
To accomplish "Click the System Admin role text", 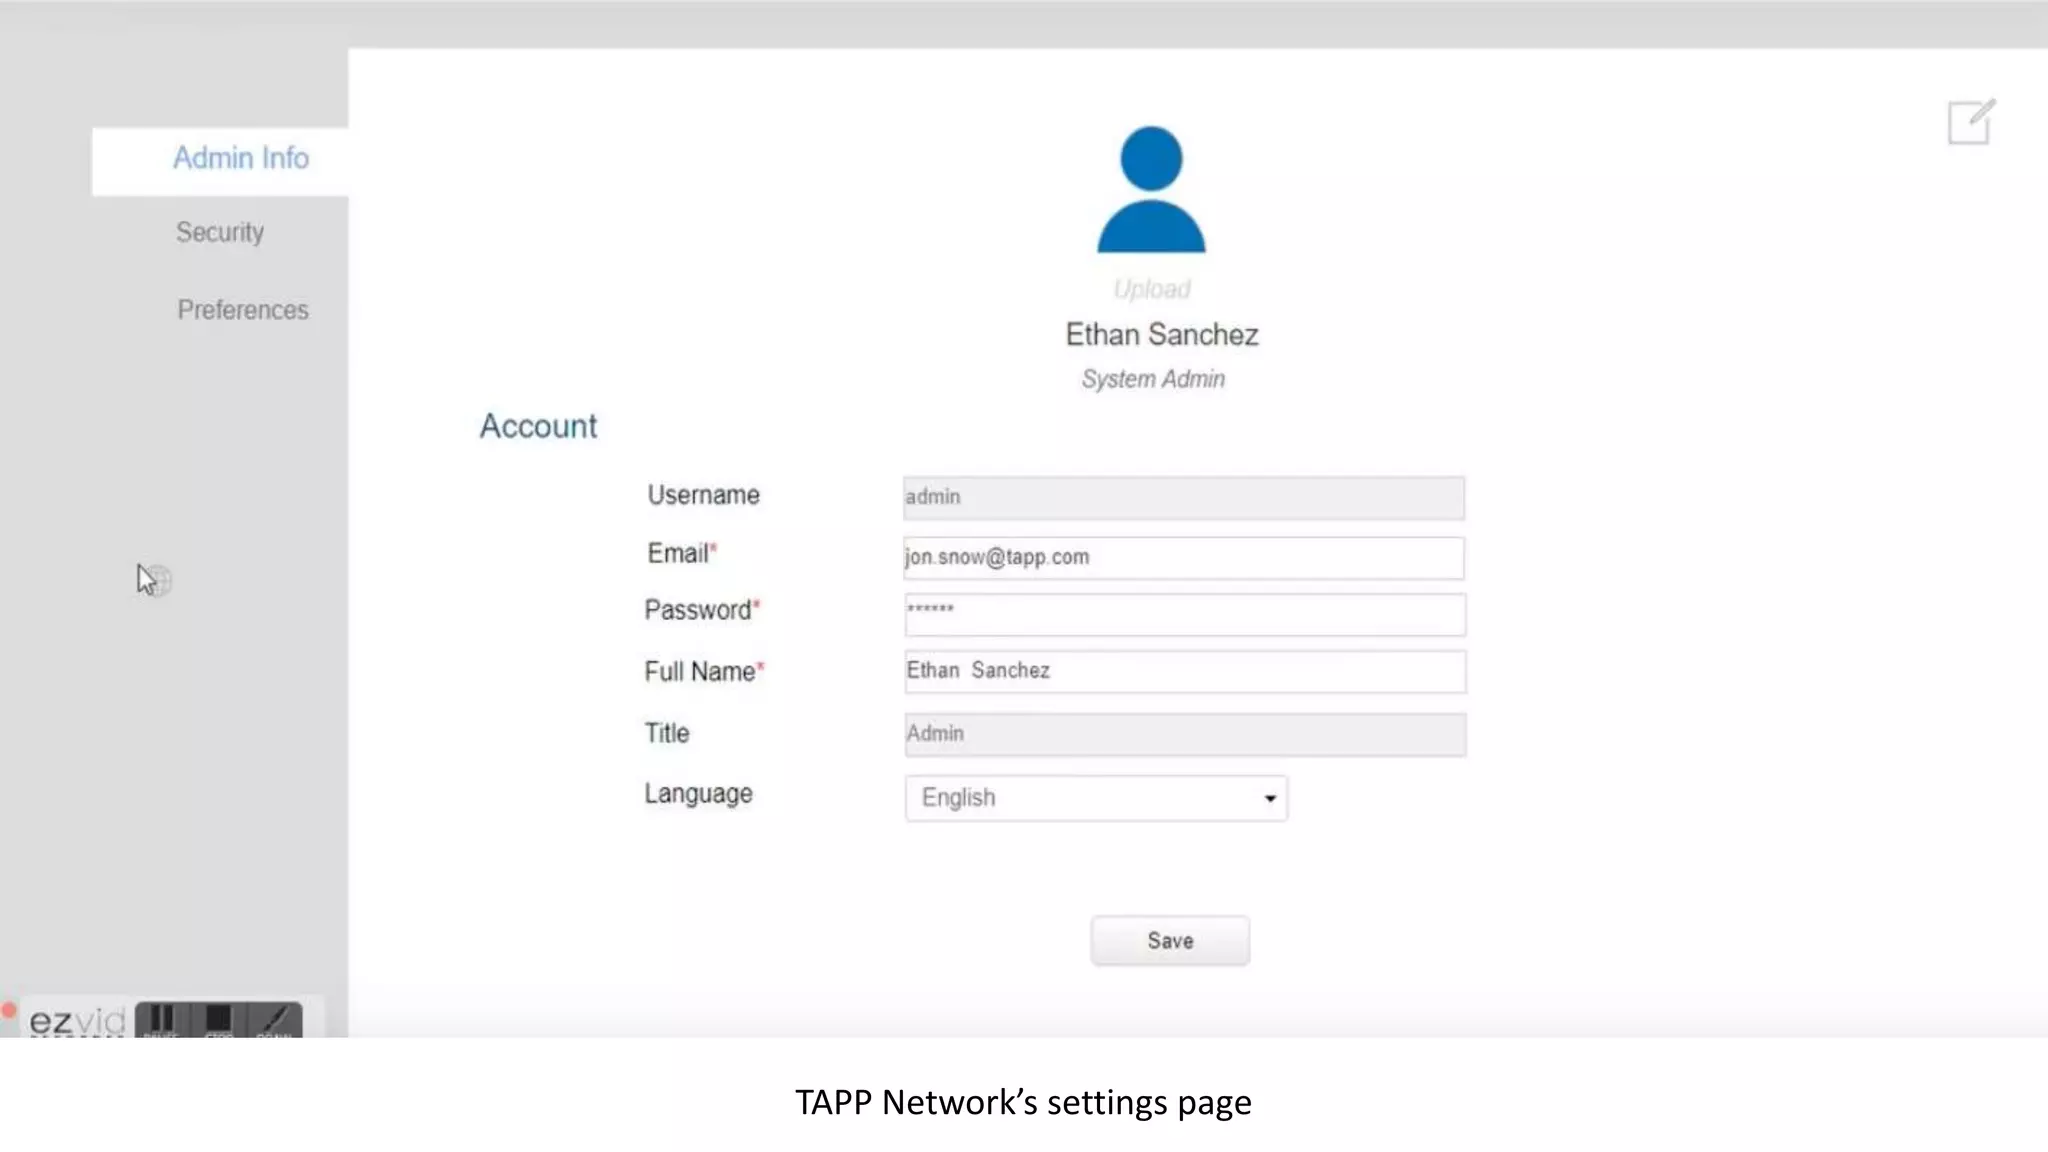I will point(1153,379).
